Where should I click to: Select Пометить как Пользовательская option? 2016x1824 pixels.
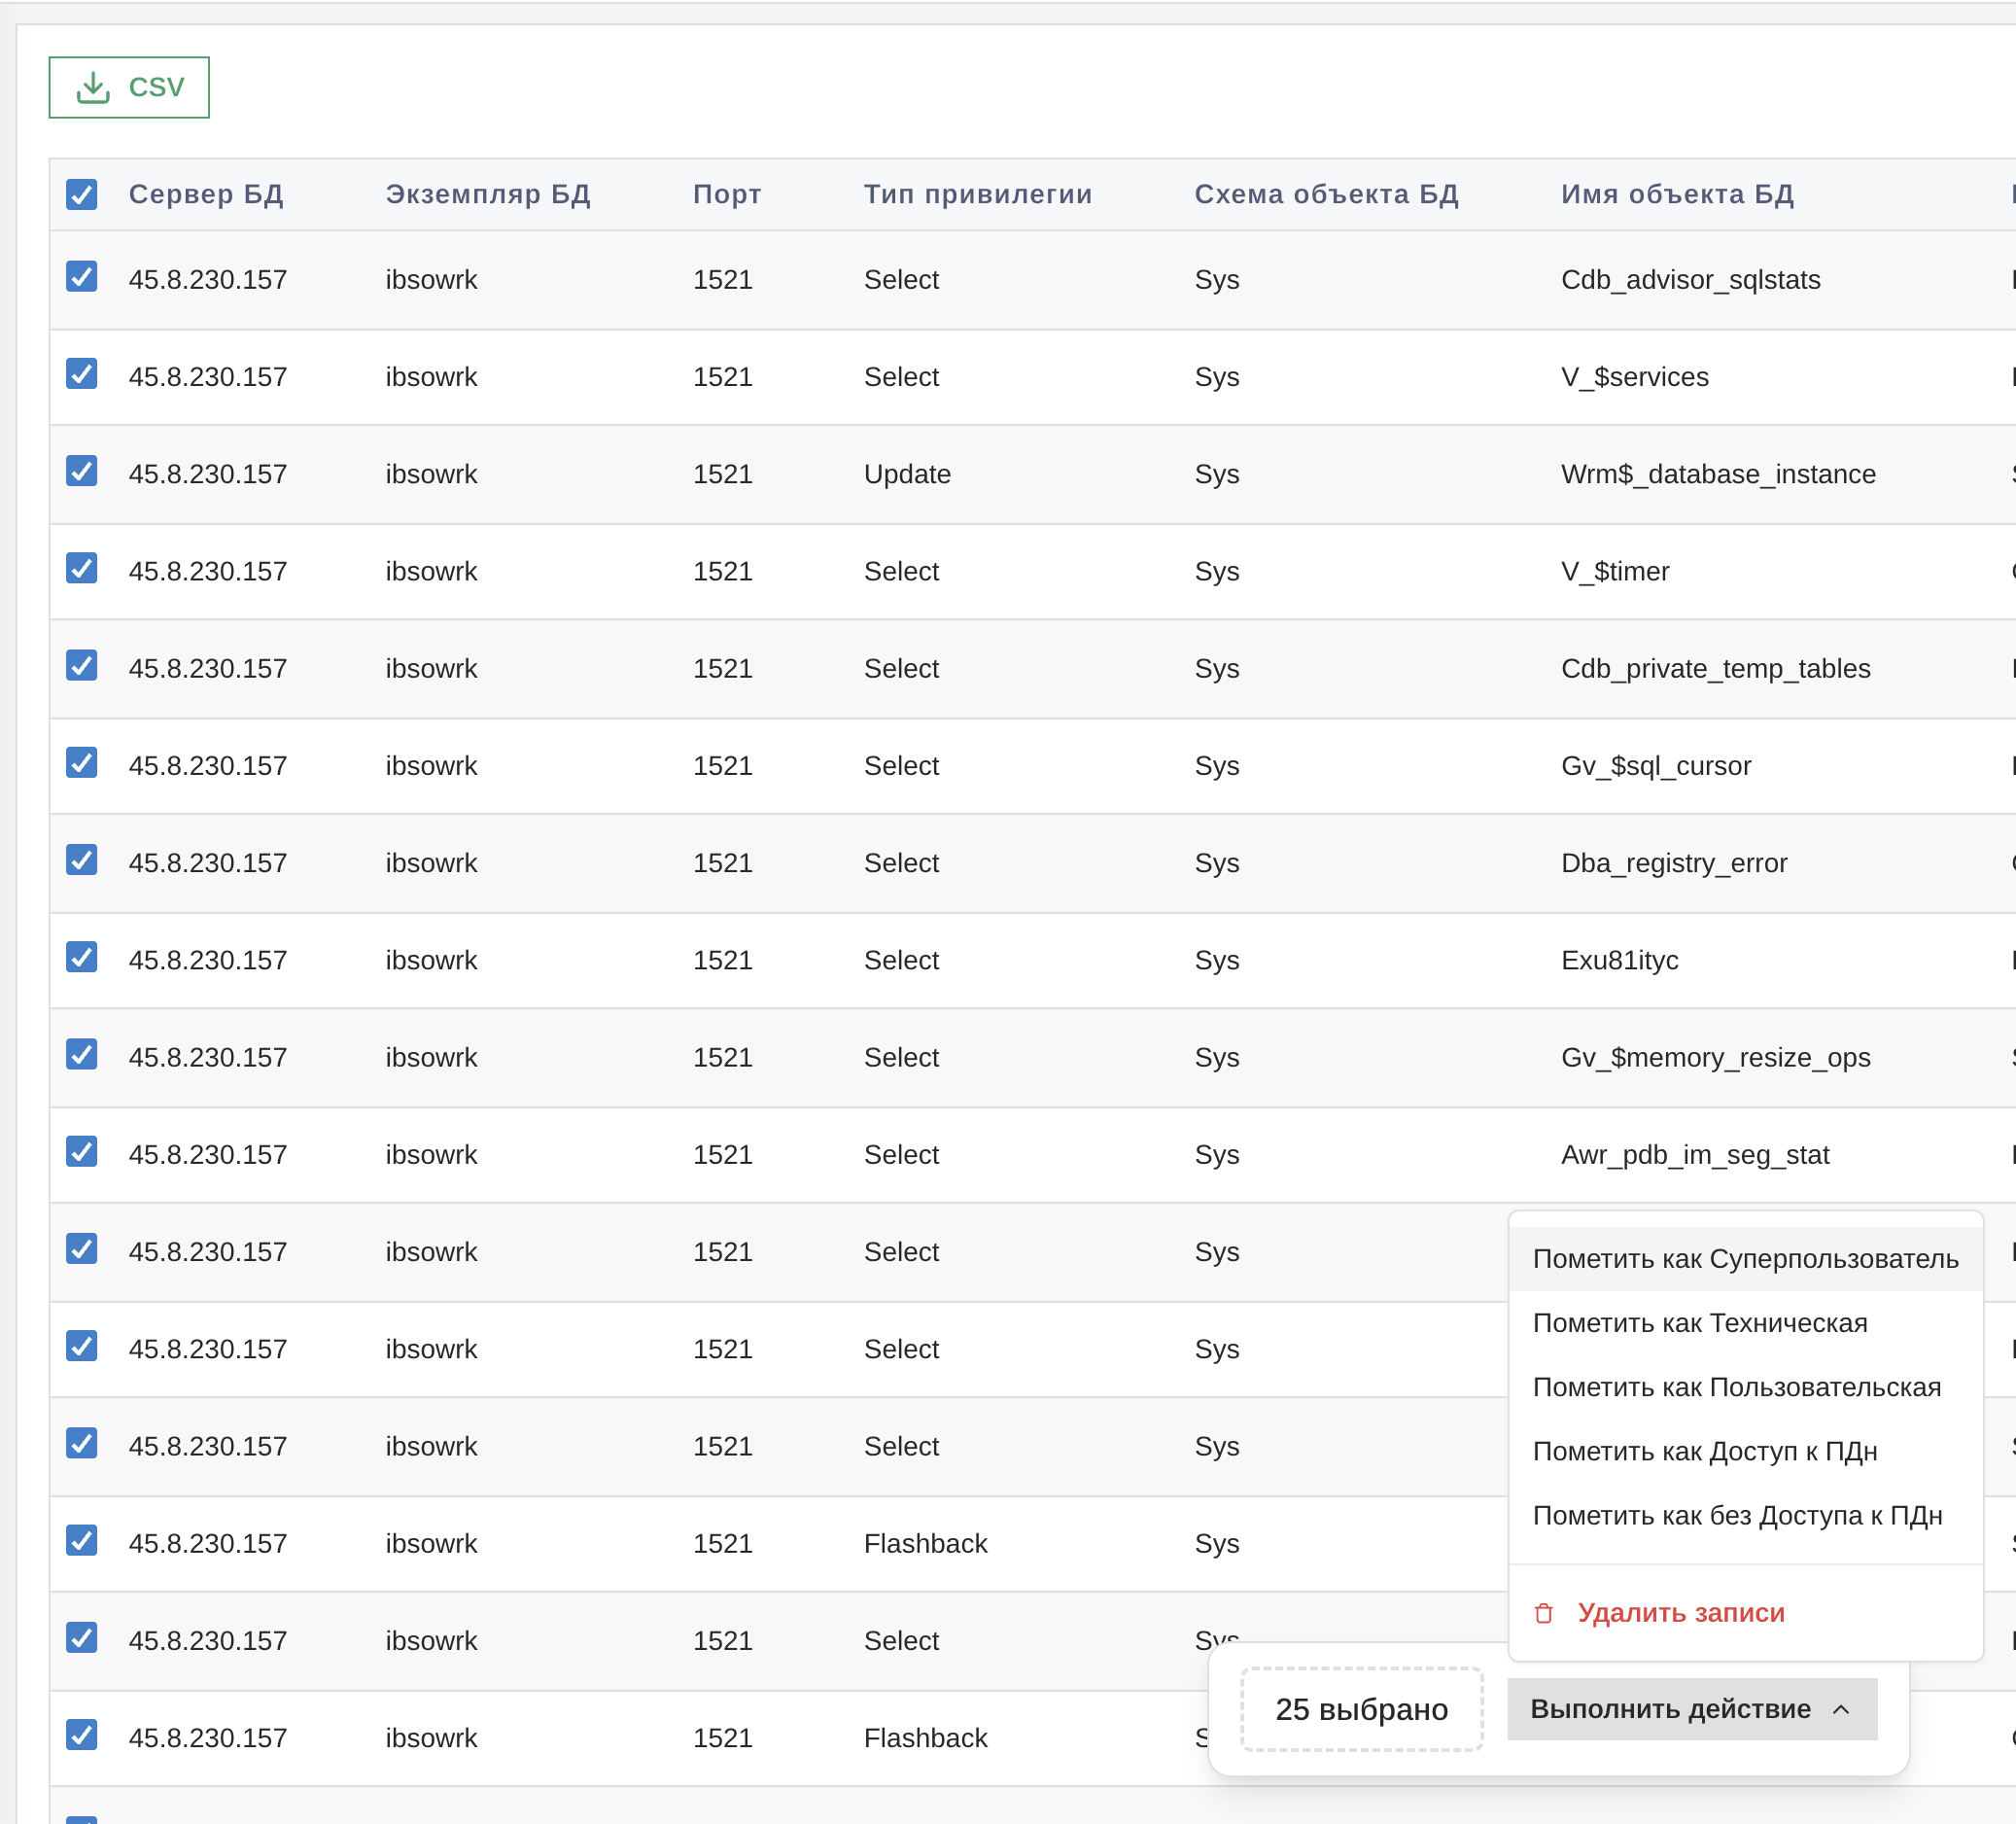[x=1736, y=1387]
